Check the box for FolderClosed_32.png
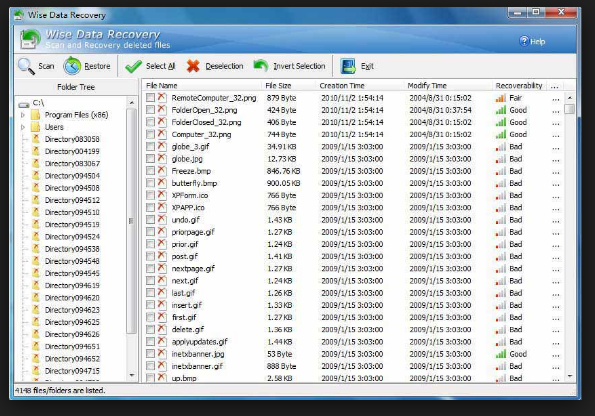595x416 pixels. [x=150, y=122]
